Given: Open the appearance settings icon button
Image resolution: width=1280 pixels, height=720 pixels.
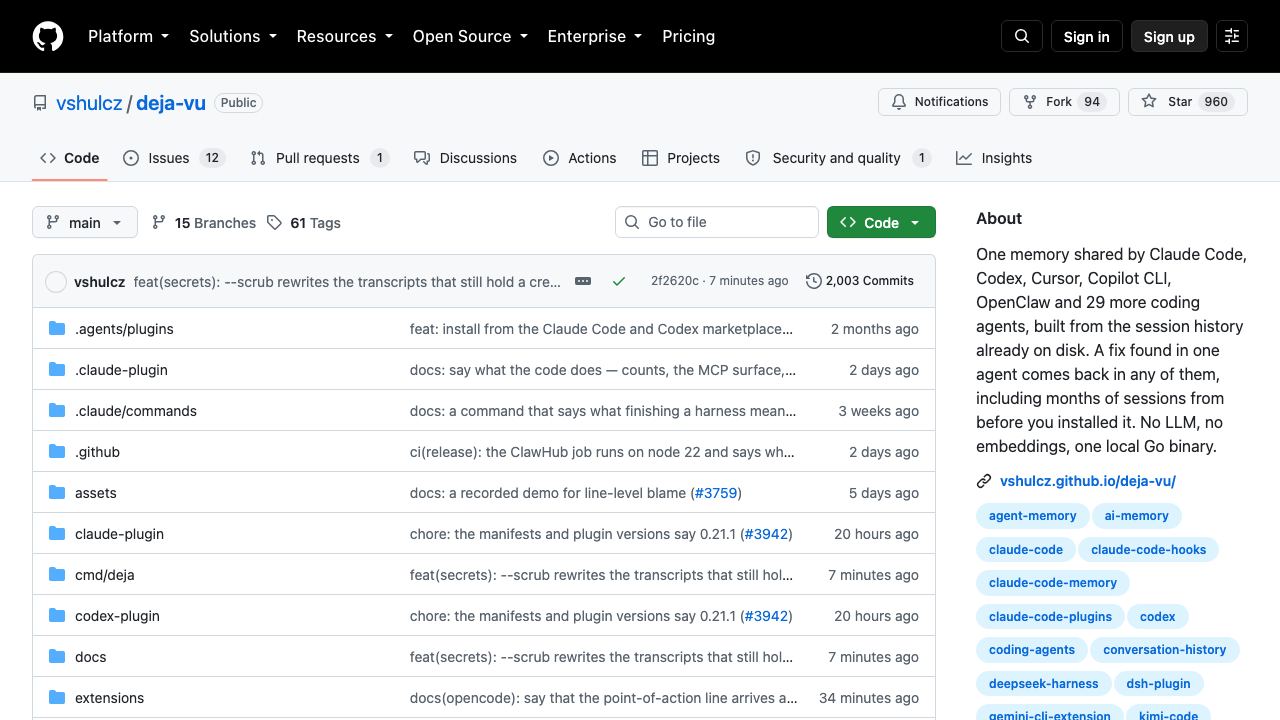Looking at the screenshot, I should pos(1232,36).
